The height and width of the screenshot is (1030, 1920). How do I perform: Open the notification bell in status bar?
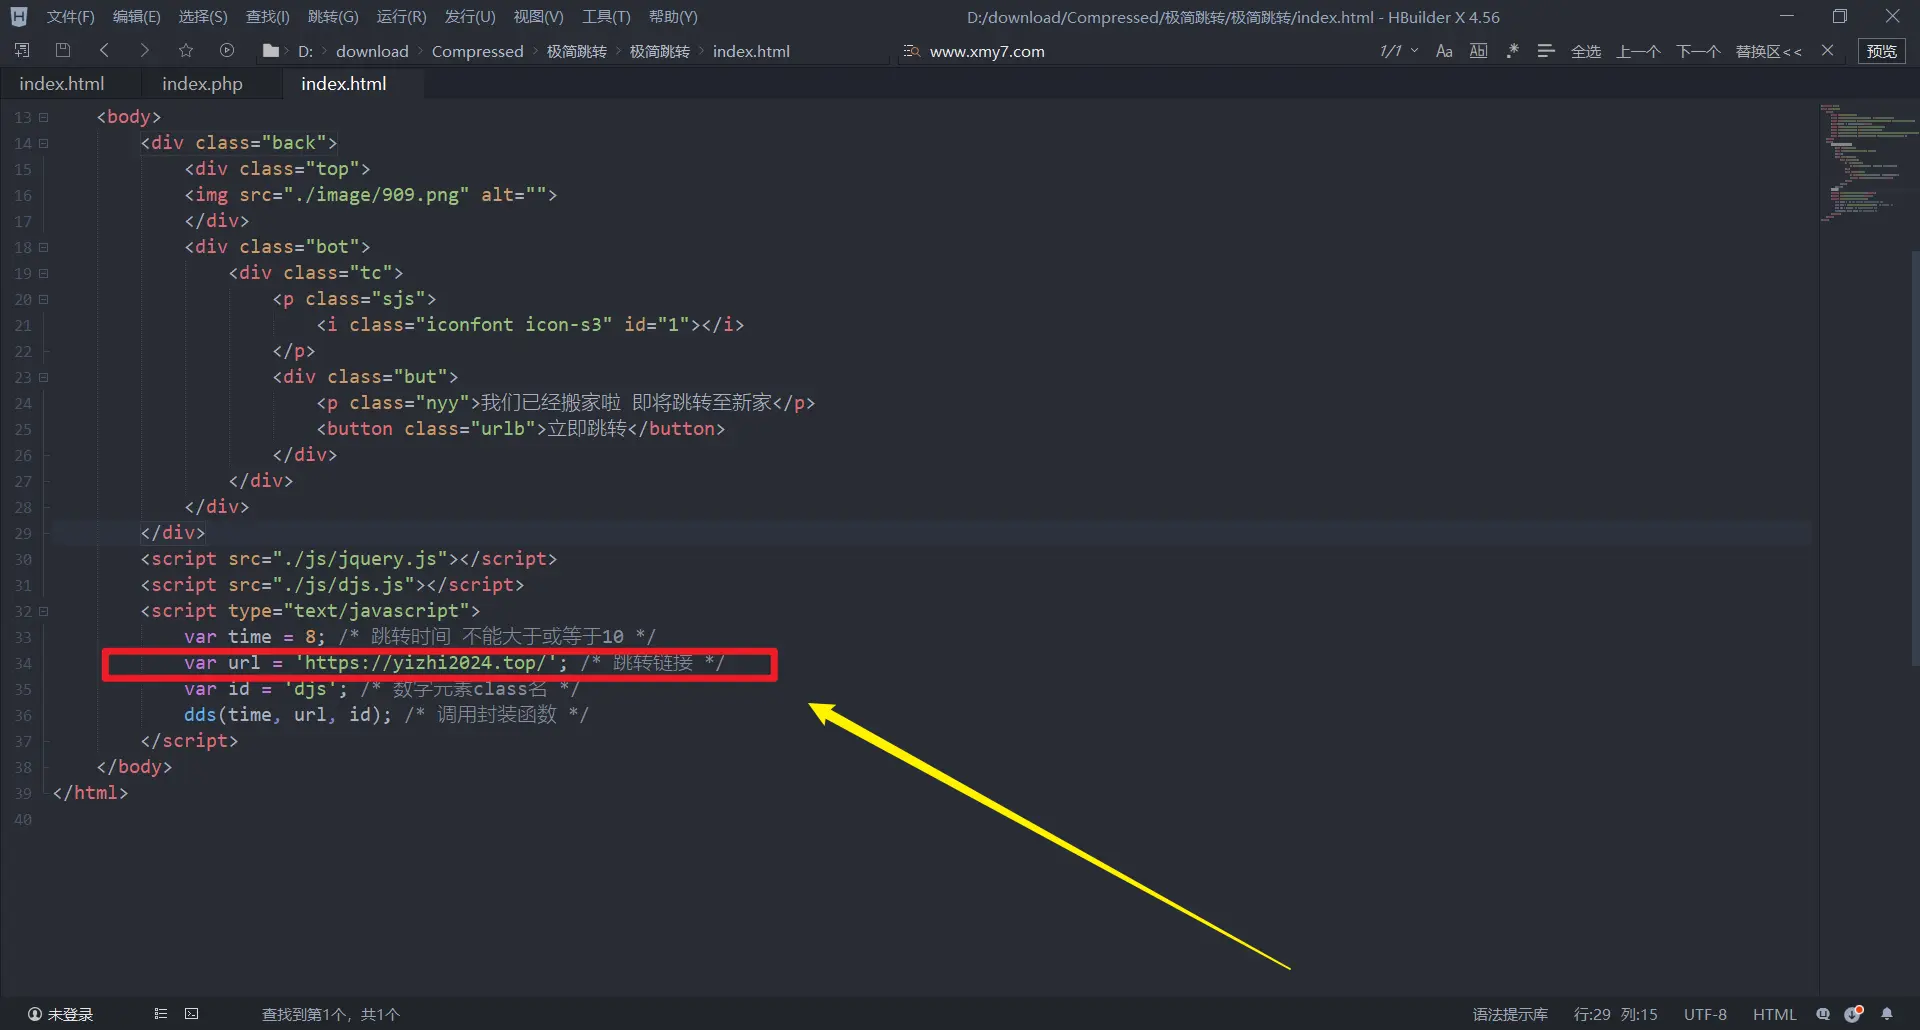[x=1887, y=1014]
